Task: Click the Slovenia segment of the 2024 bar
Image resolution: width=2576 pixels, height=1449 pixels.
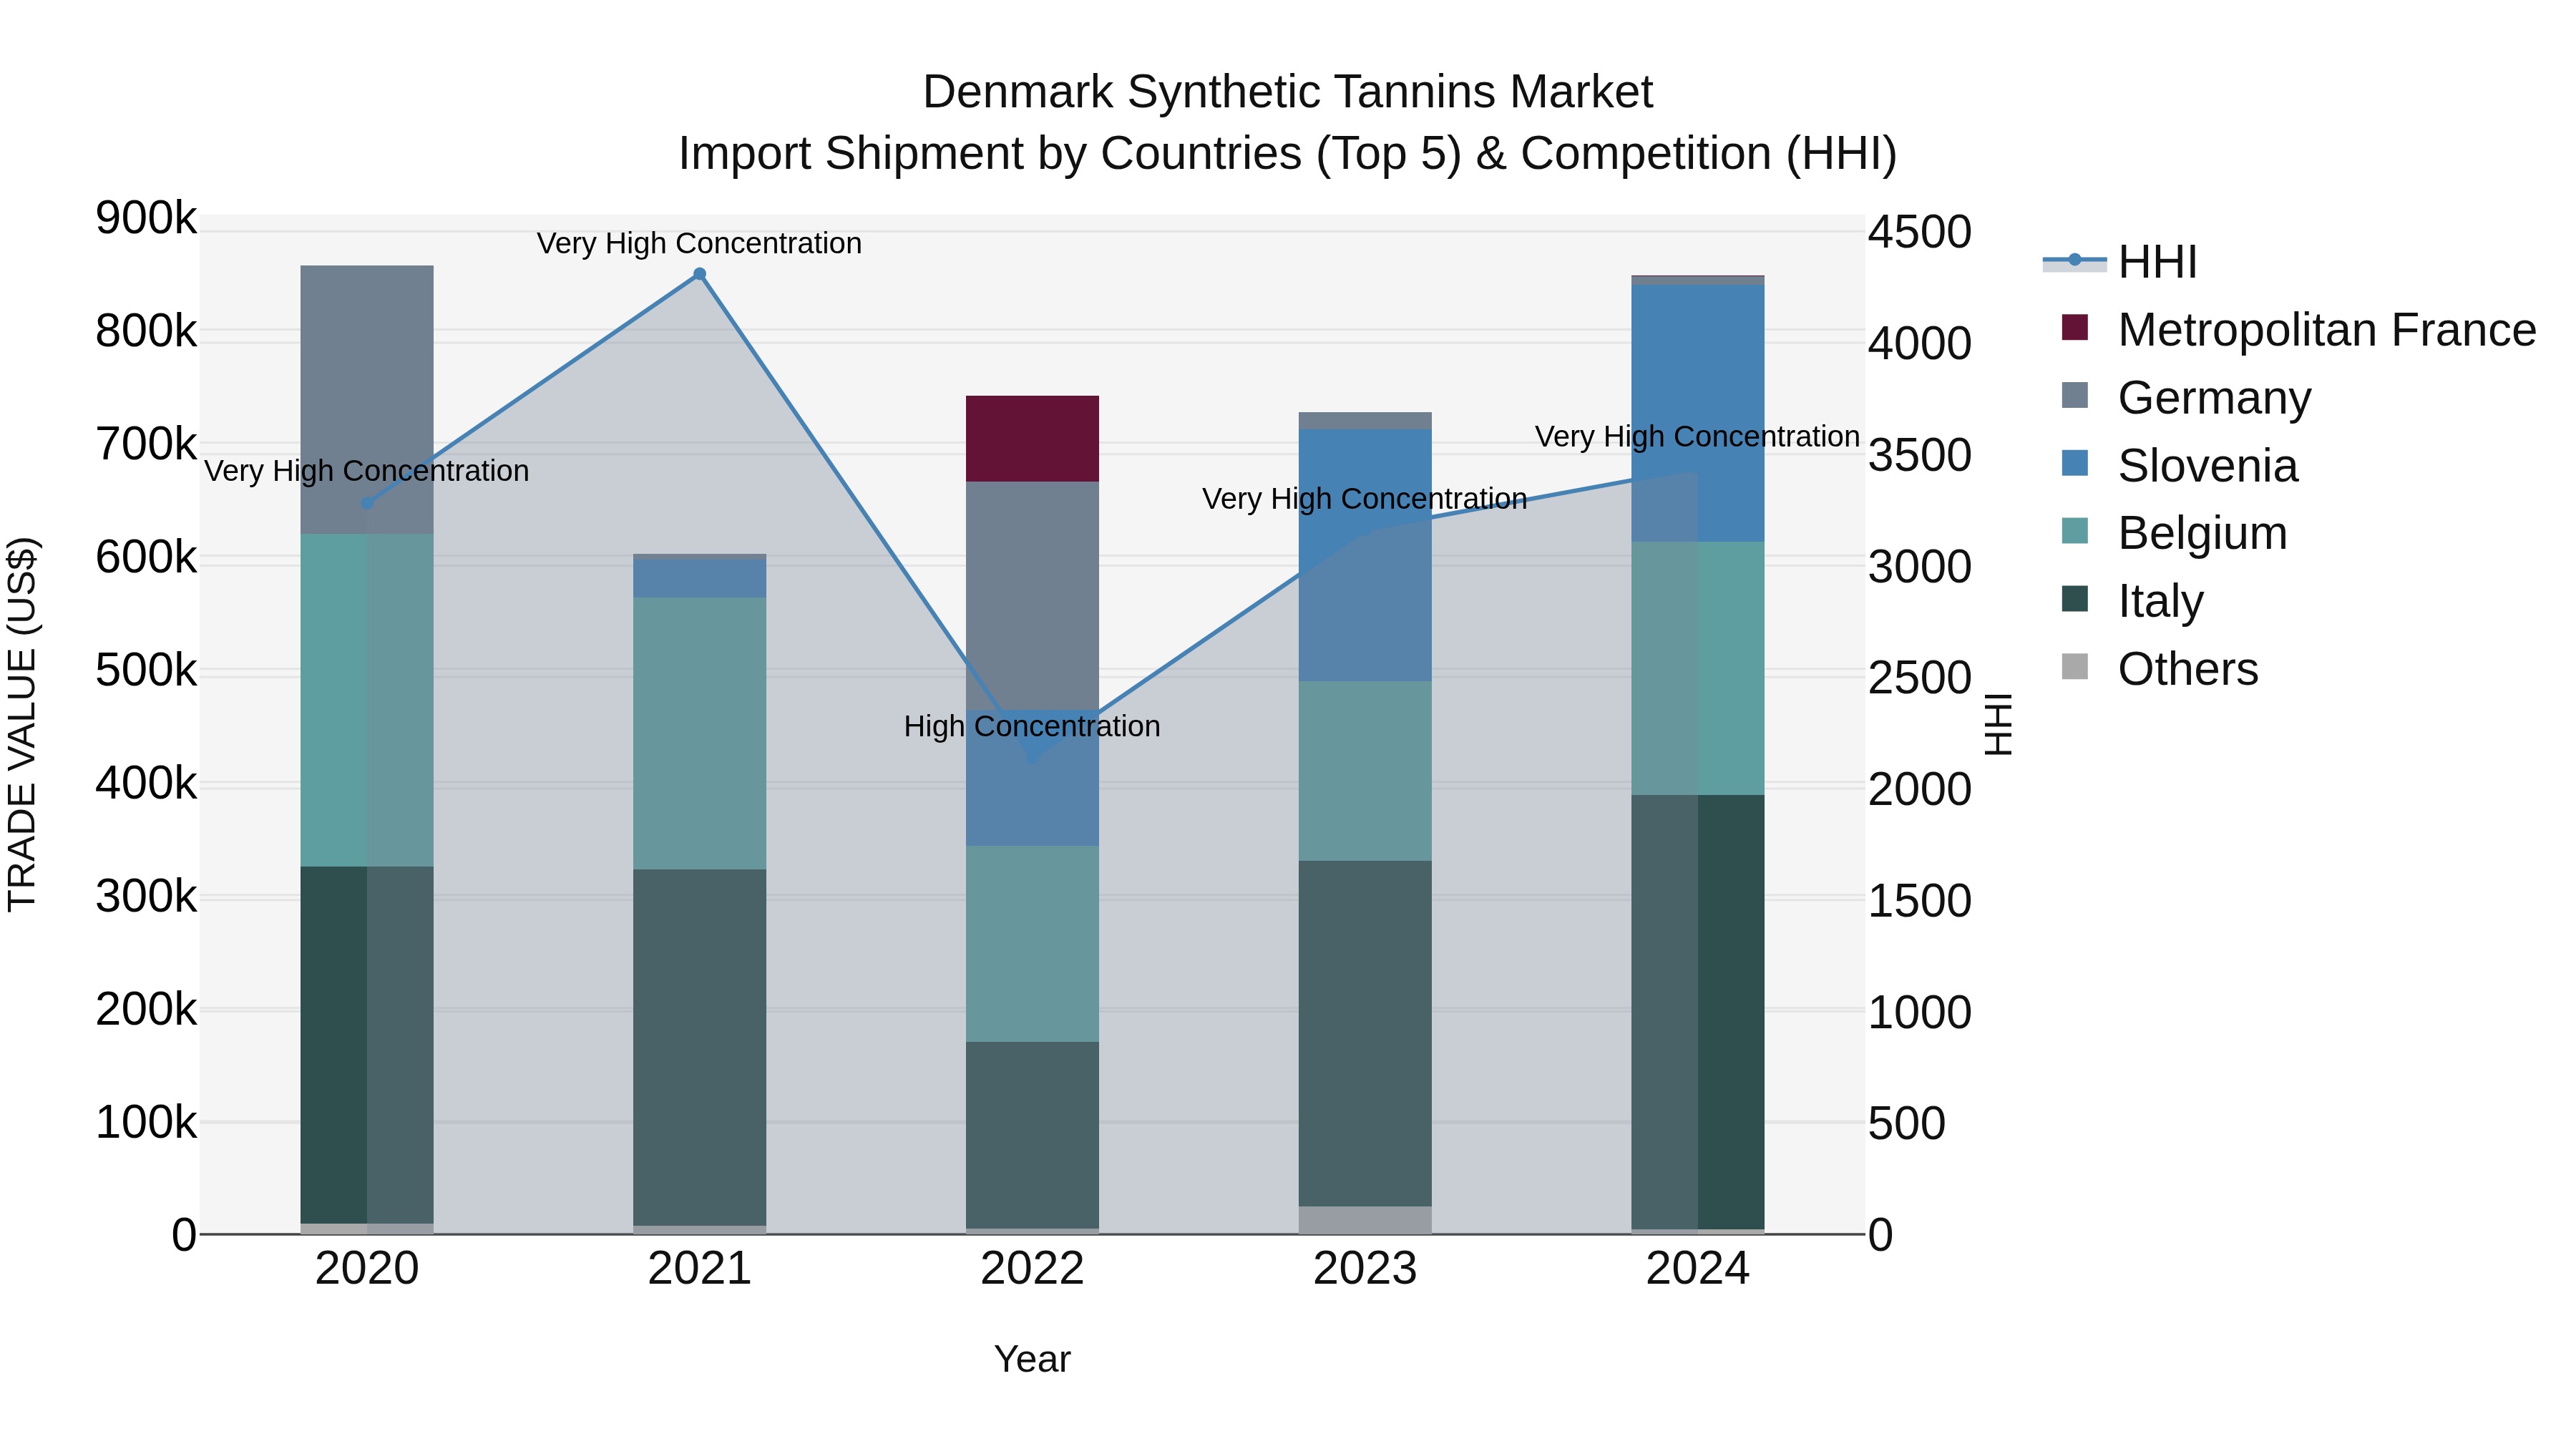Action: (x=1698, y=413)
